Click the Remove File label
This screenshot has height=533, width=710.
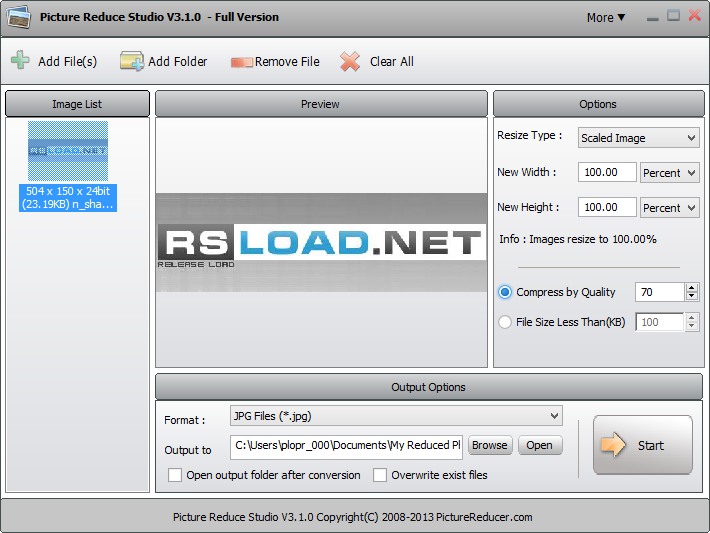pos(287,62)
